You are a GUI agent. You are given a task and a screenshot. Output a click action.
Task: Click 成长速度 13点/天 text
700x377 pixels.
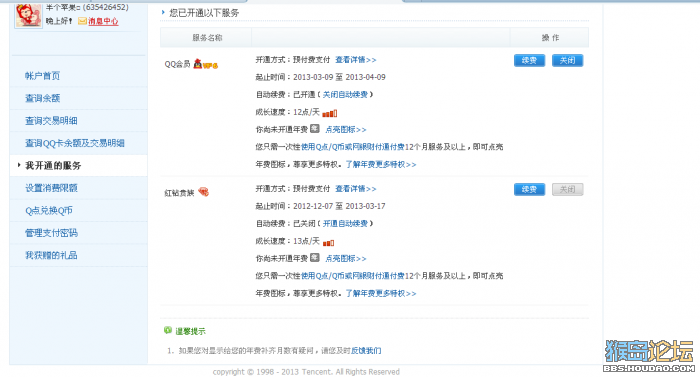click(288, 241)
